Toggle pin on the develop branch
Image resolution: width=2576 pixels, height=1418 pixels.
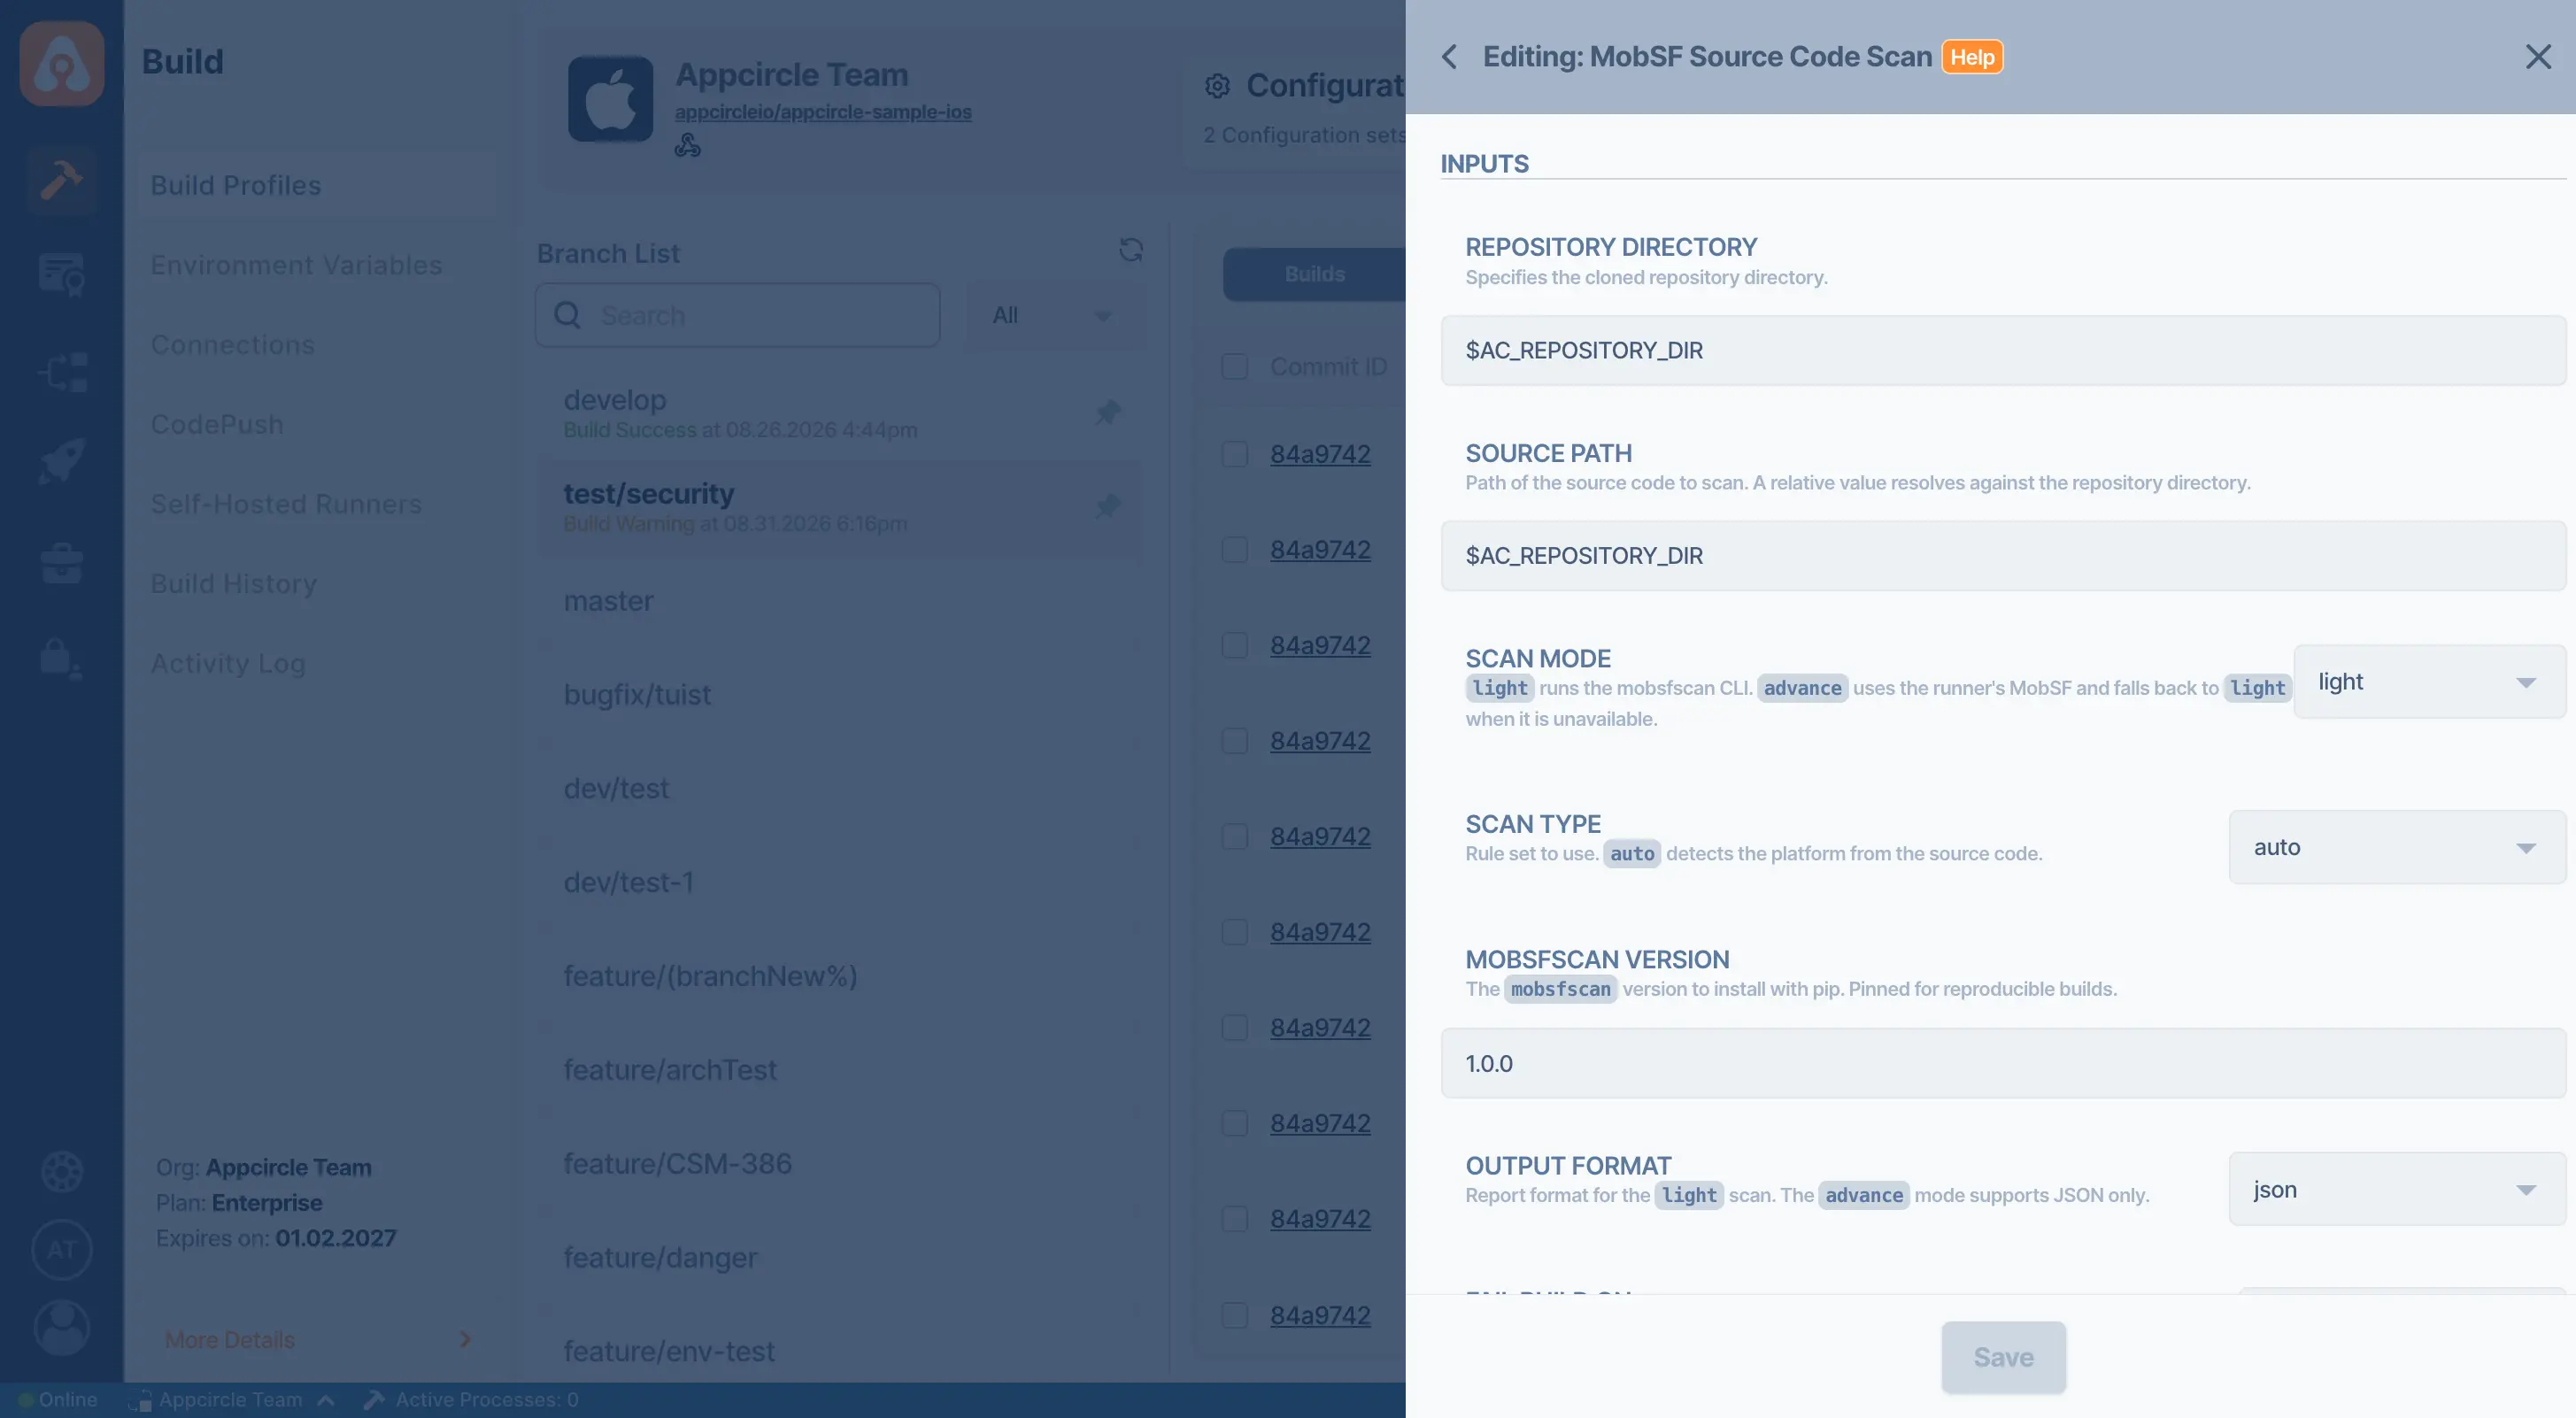click(1107, 412)
